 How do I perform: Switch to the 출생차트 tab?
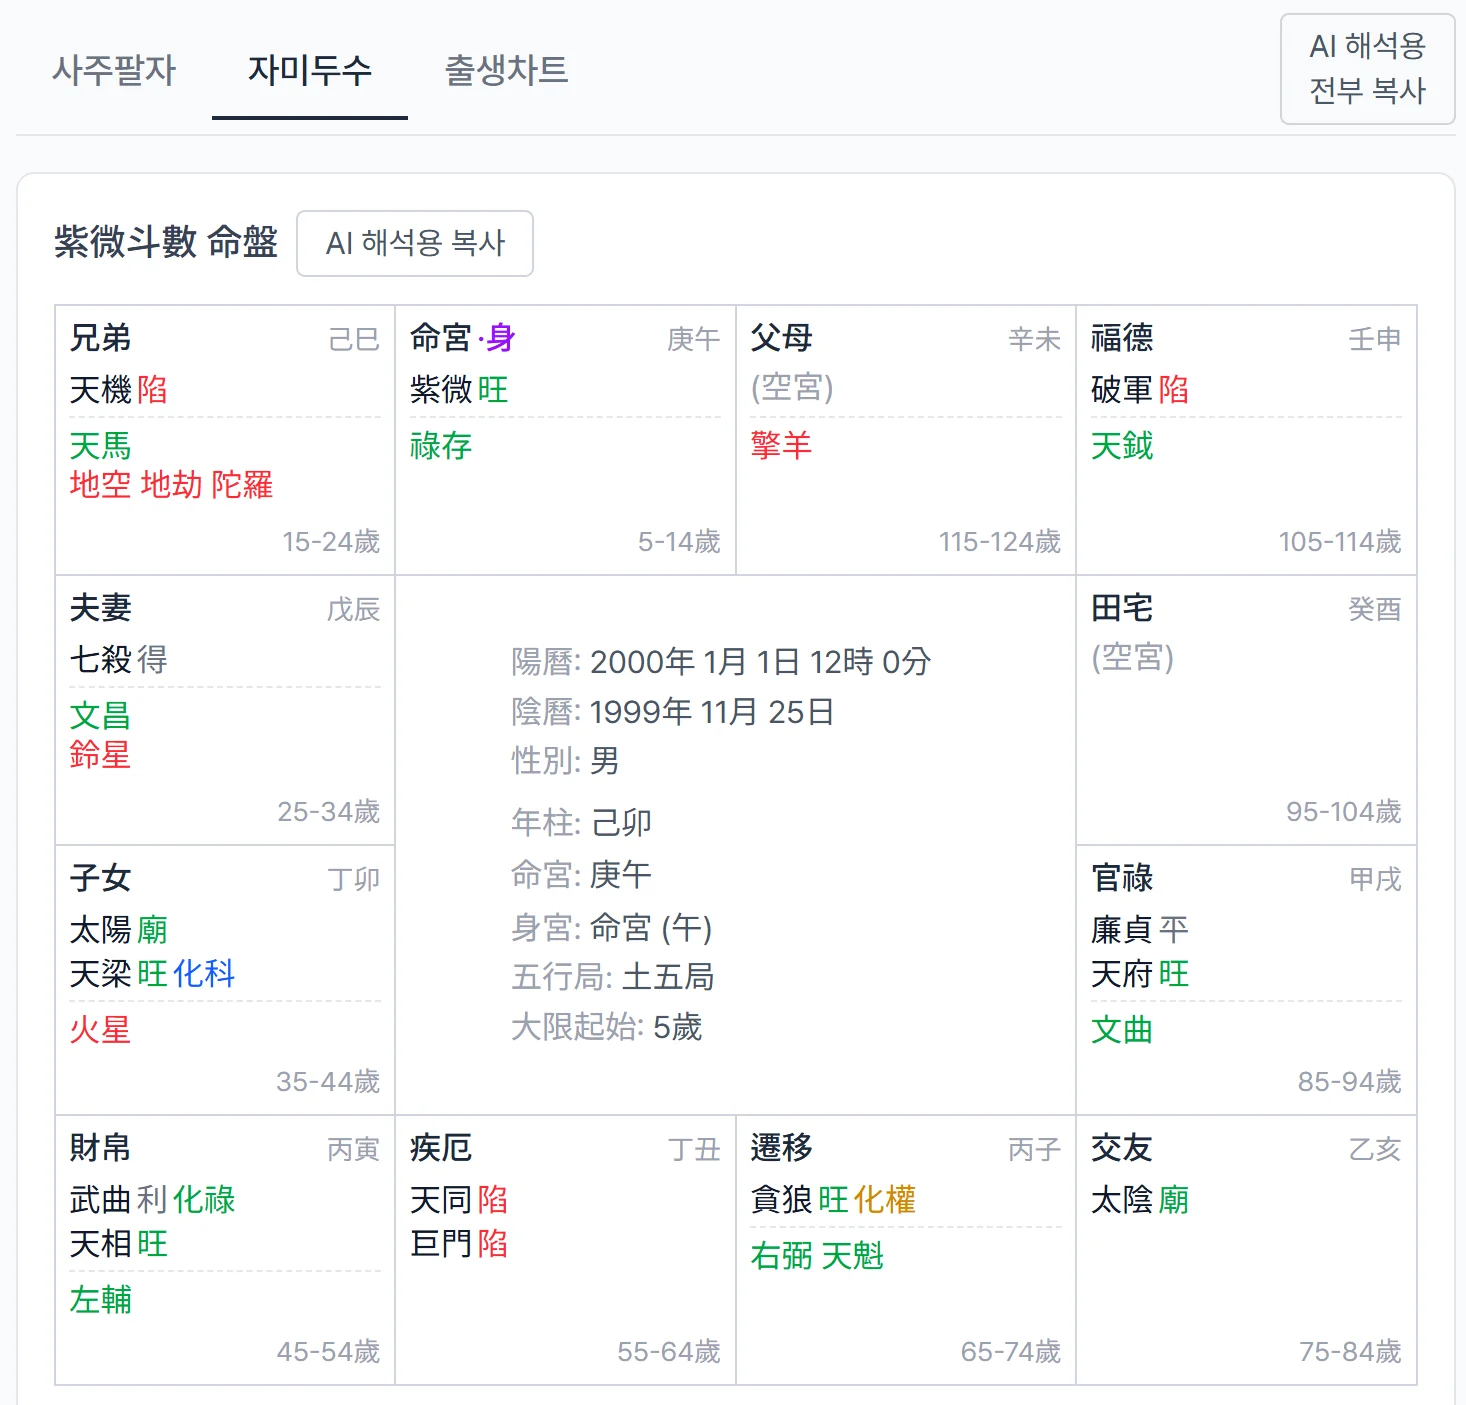pos(505,71)
